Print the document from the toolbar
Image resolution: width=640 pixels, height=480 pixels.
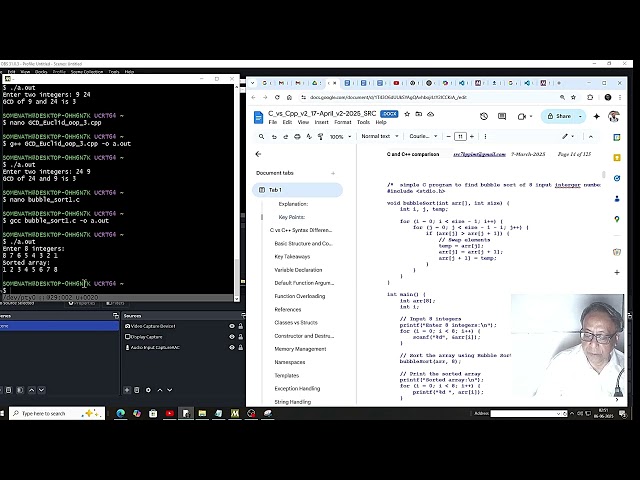(297, 137)
